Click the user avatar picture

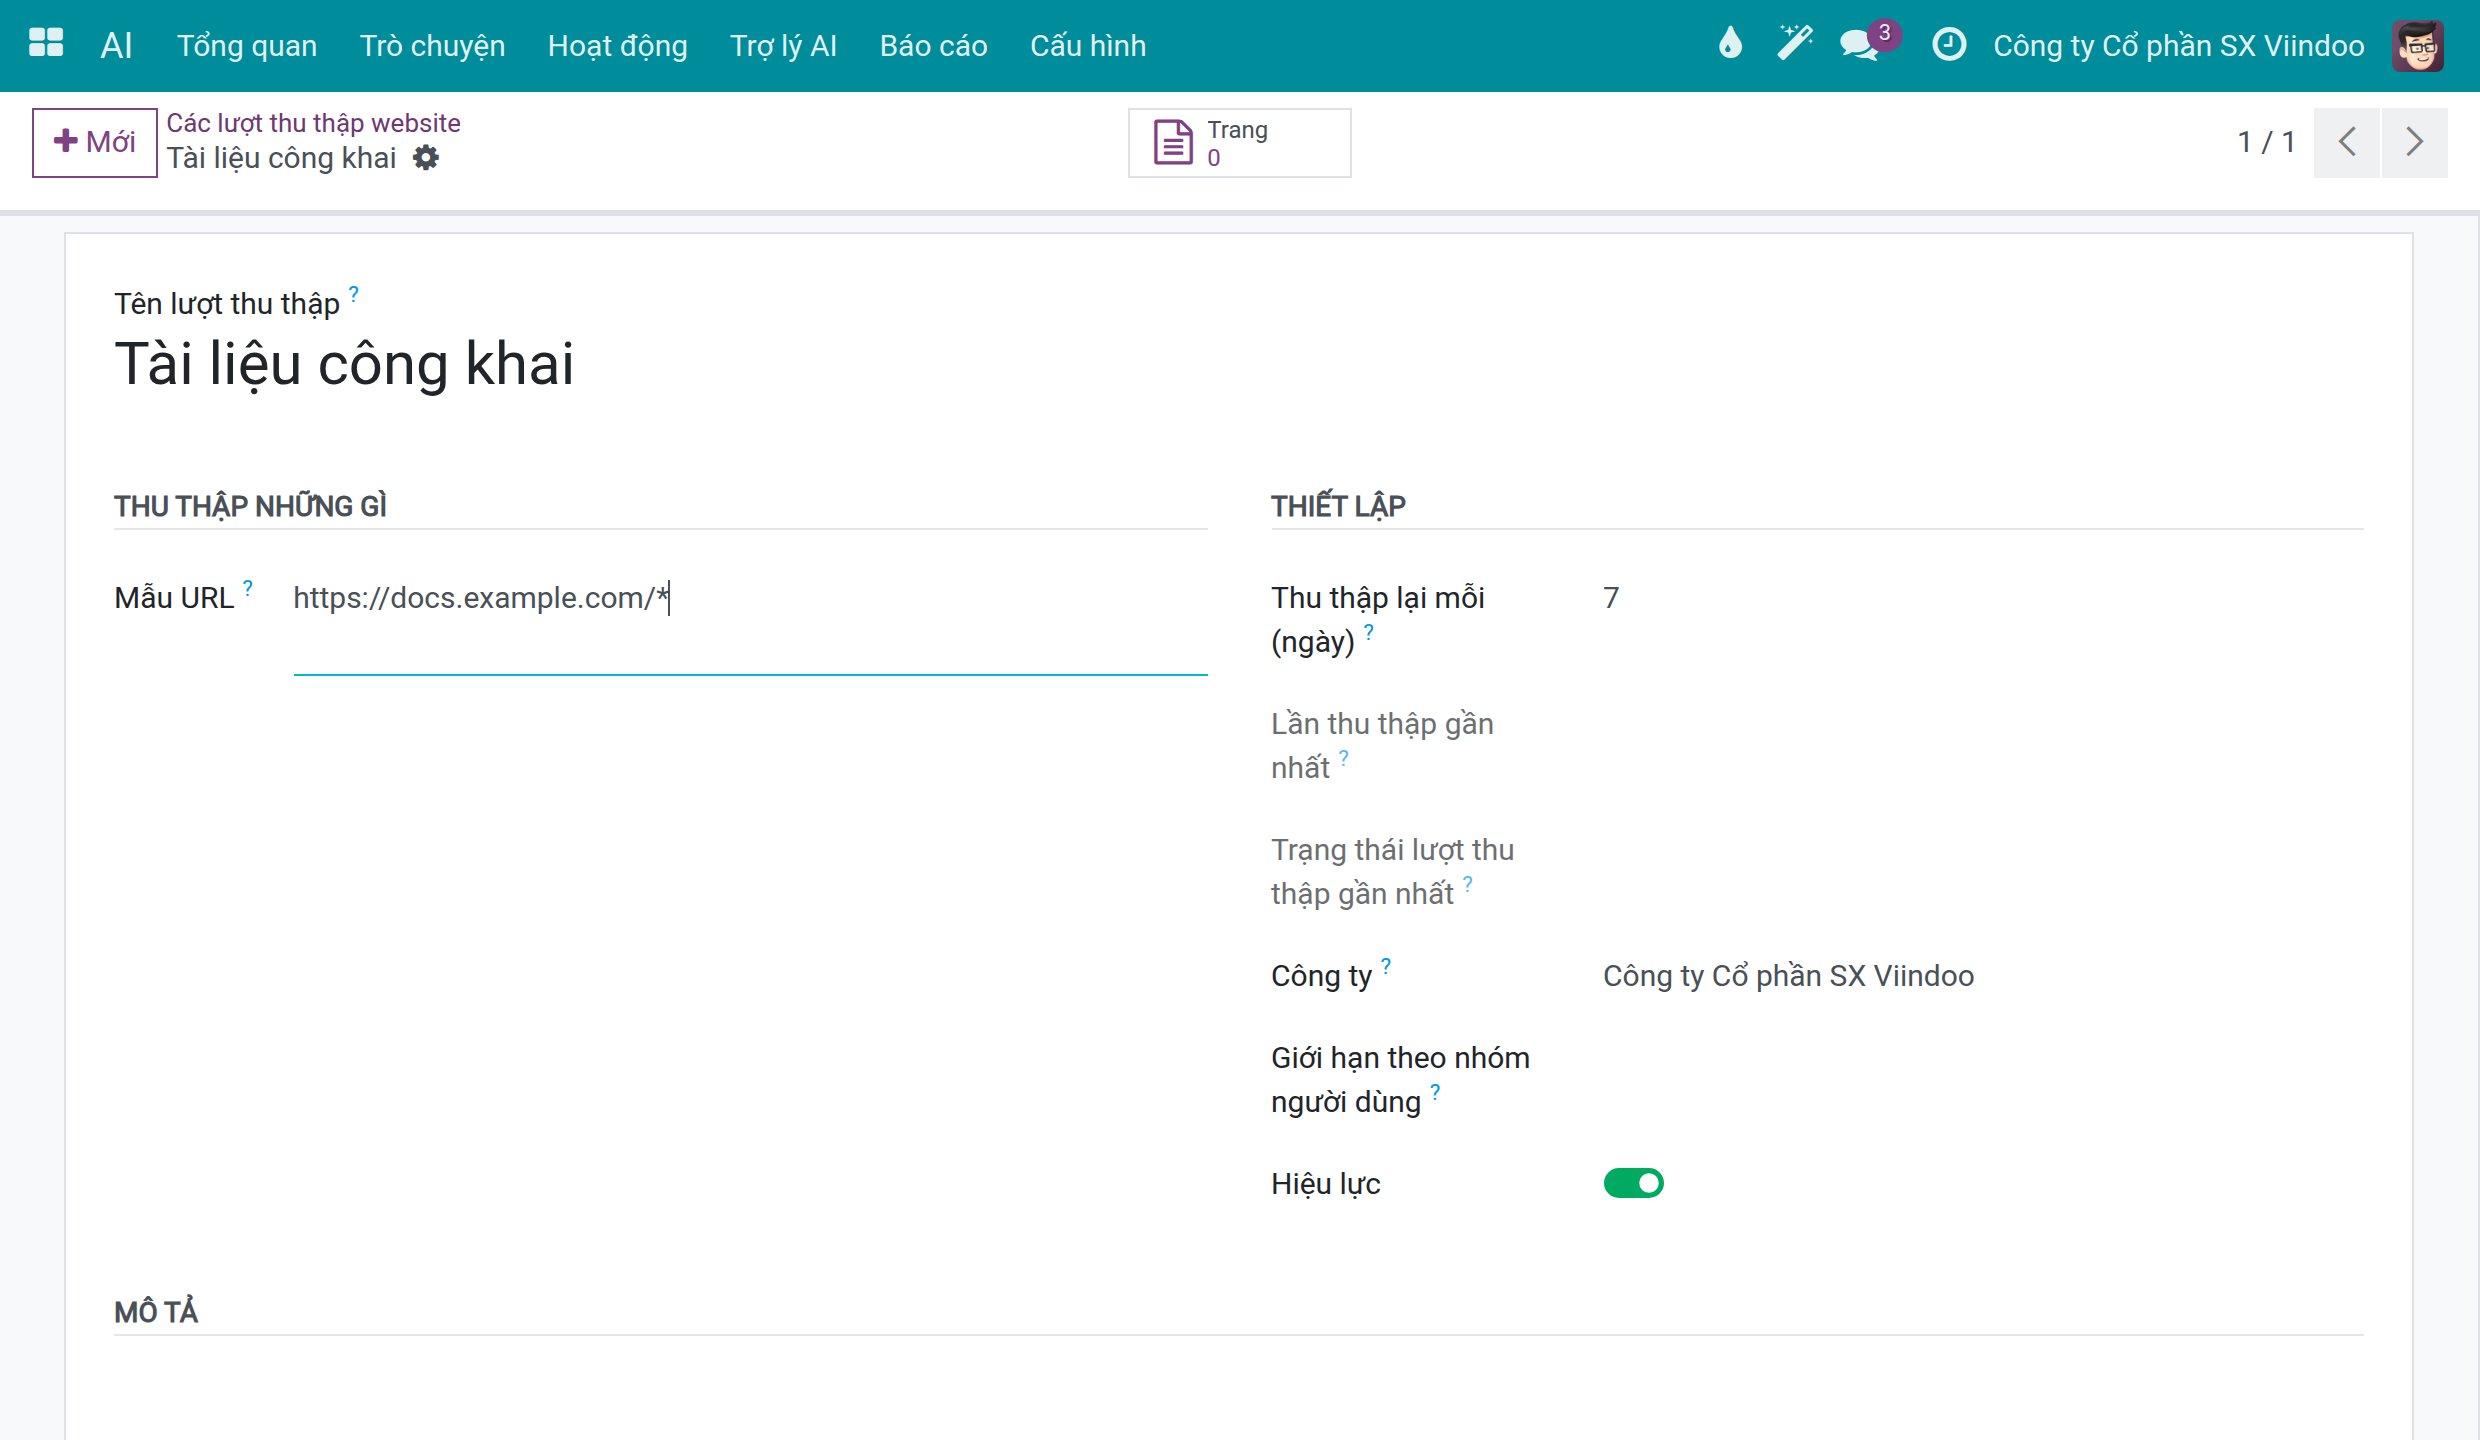coord(2418,45)
